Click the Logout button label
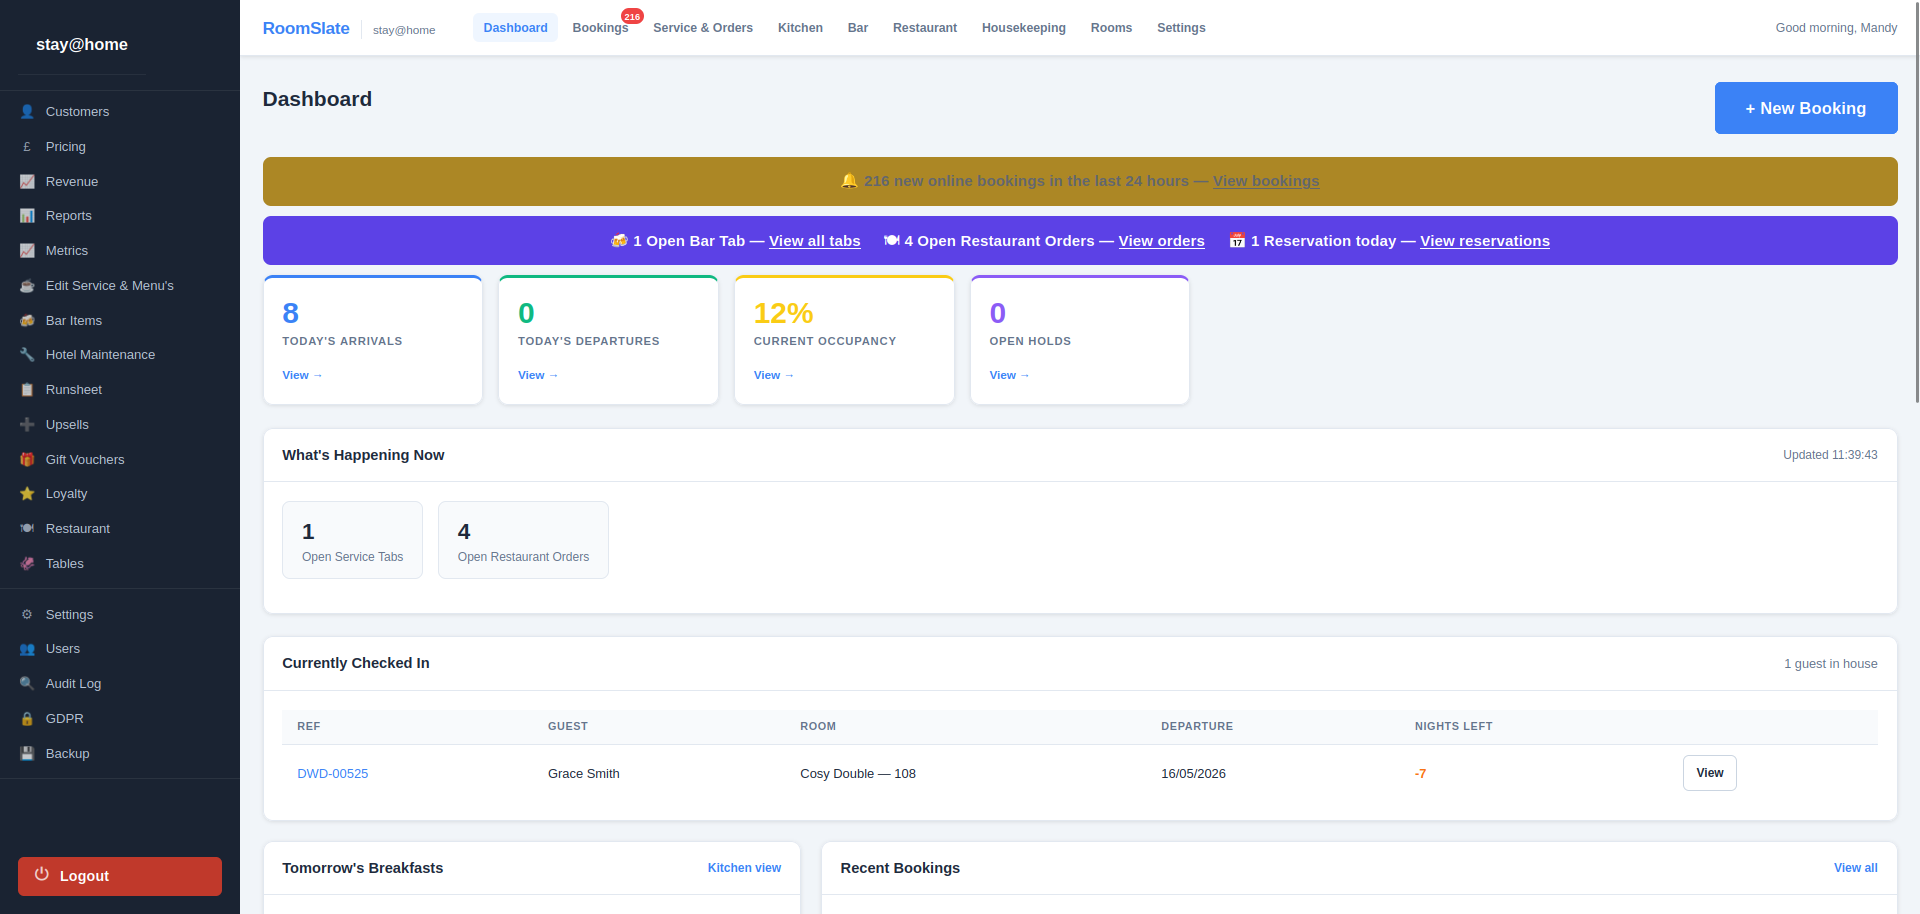 click(84, 876)
